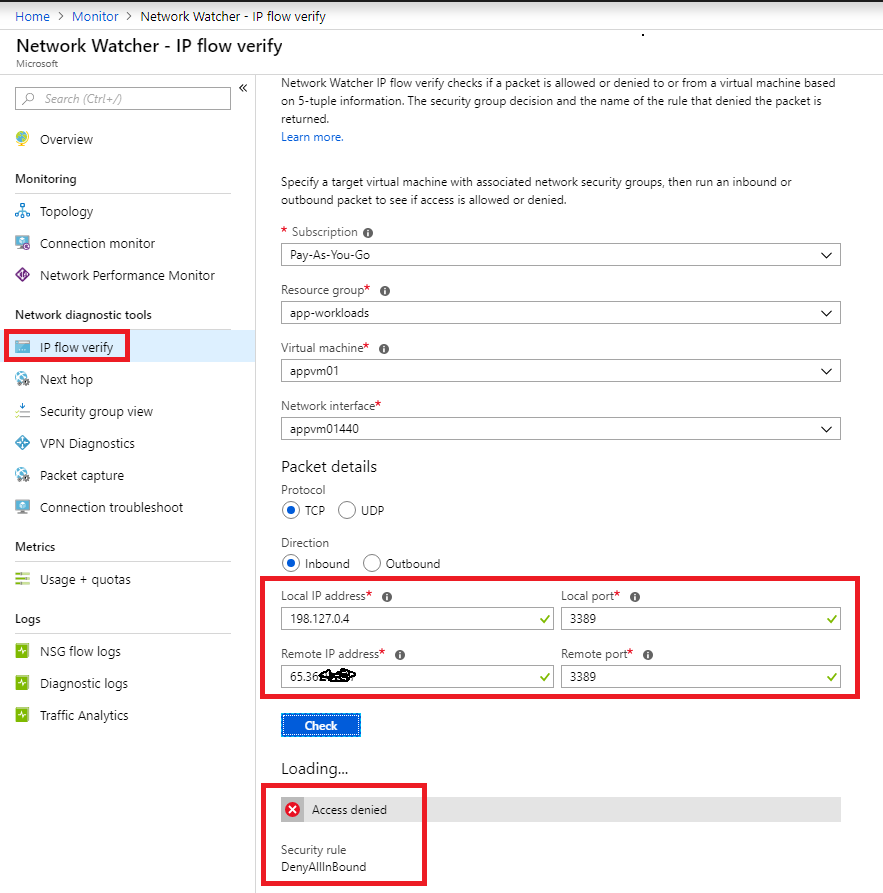Open the Subscription dropdown Pay-As-You-Go
883x893 pixels.
(561, 255)
